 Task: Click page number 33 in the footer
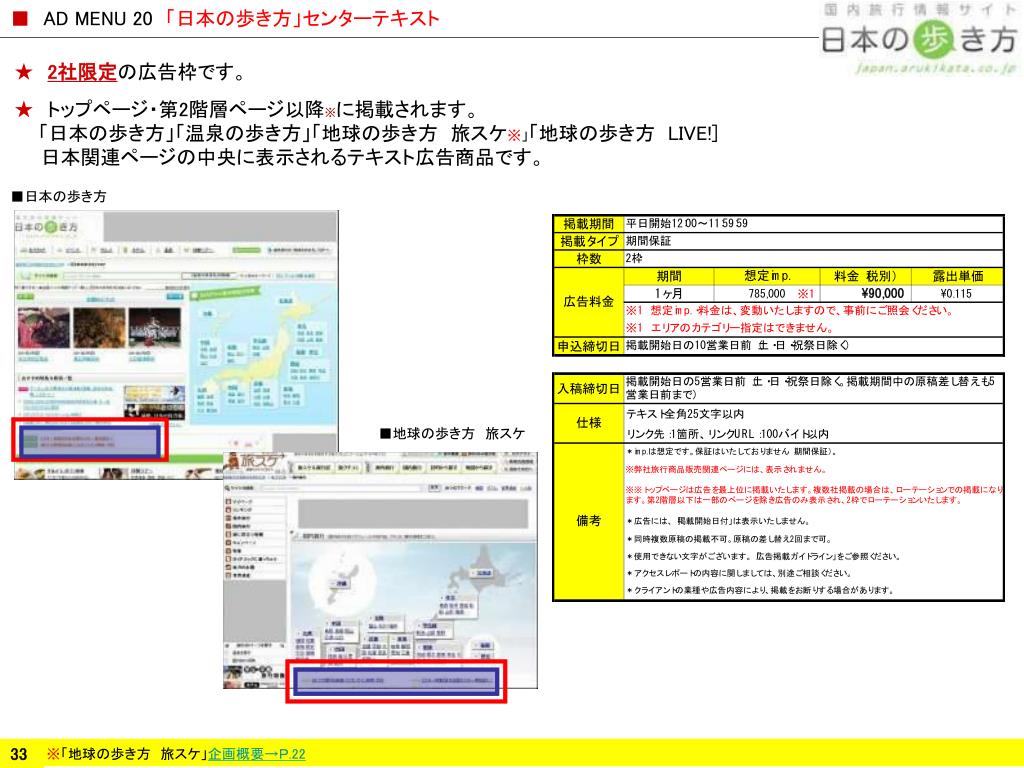(x=19, y=754)
